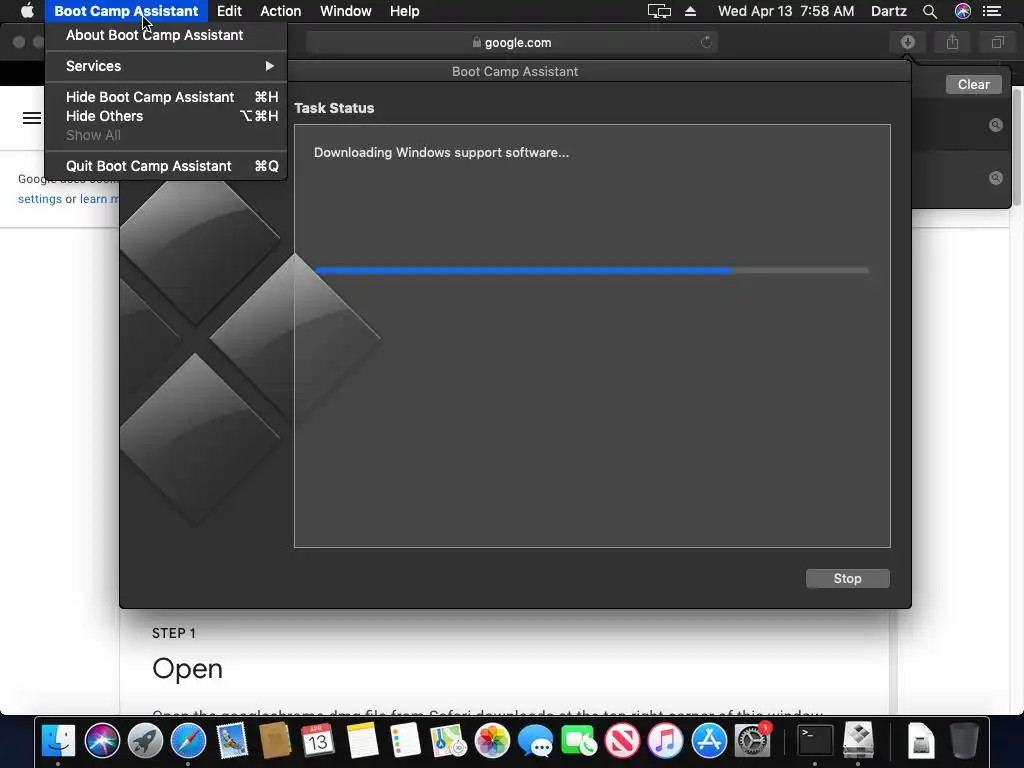
Task: Click the Boot Camp Assistant title bar
Action: (x=515, y=71)
